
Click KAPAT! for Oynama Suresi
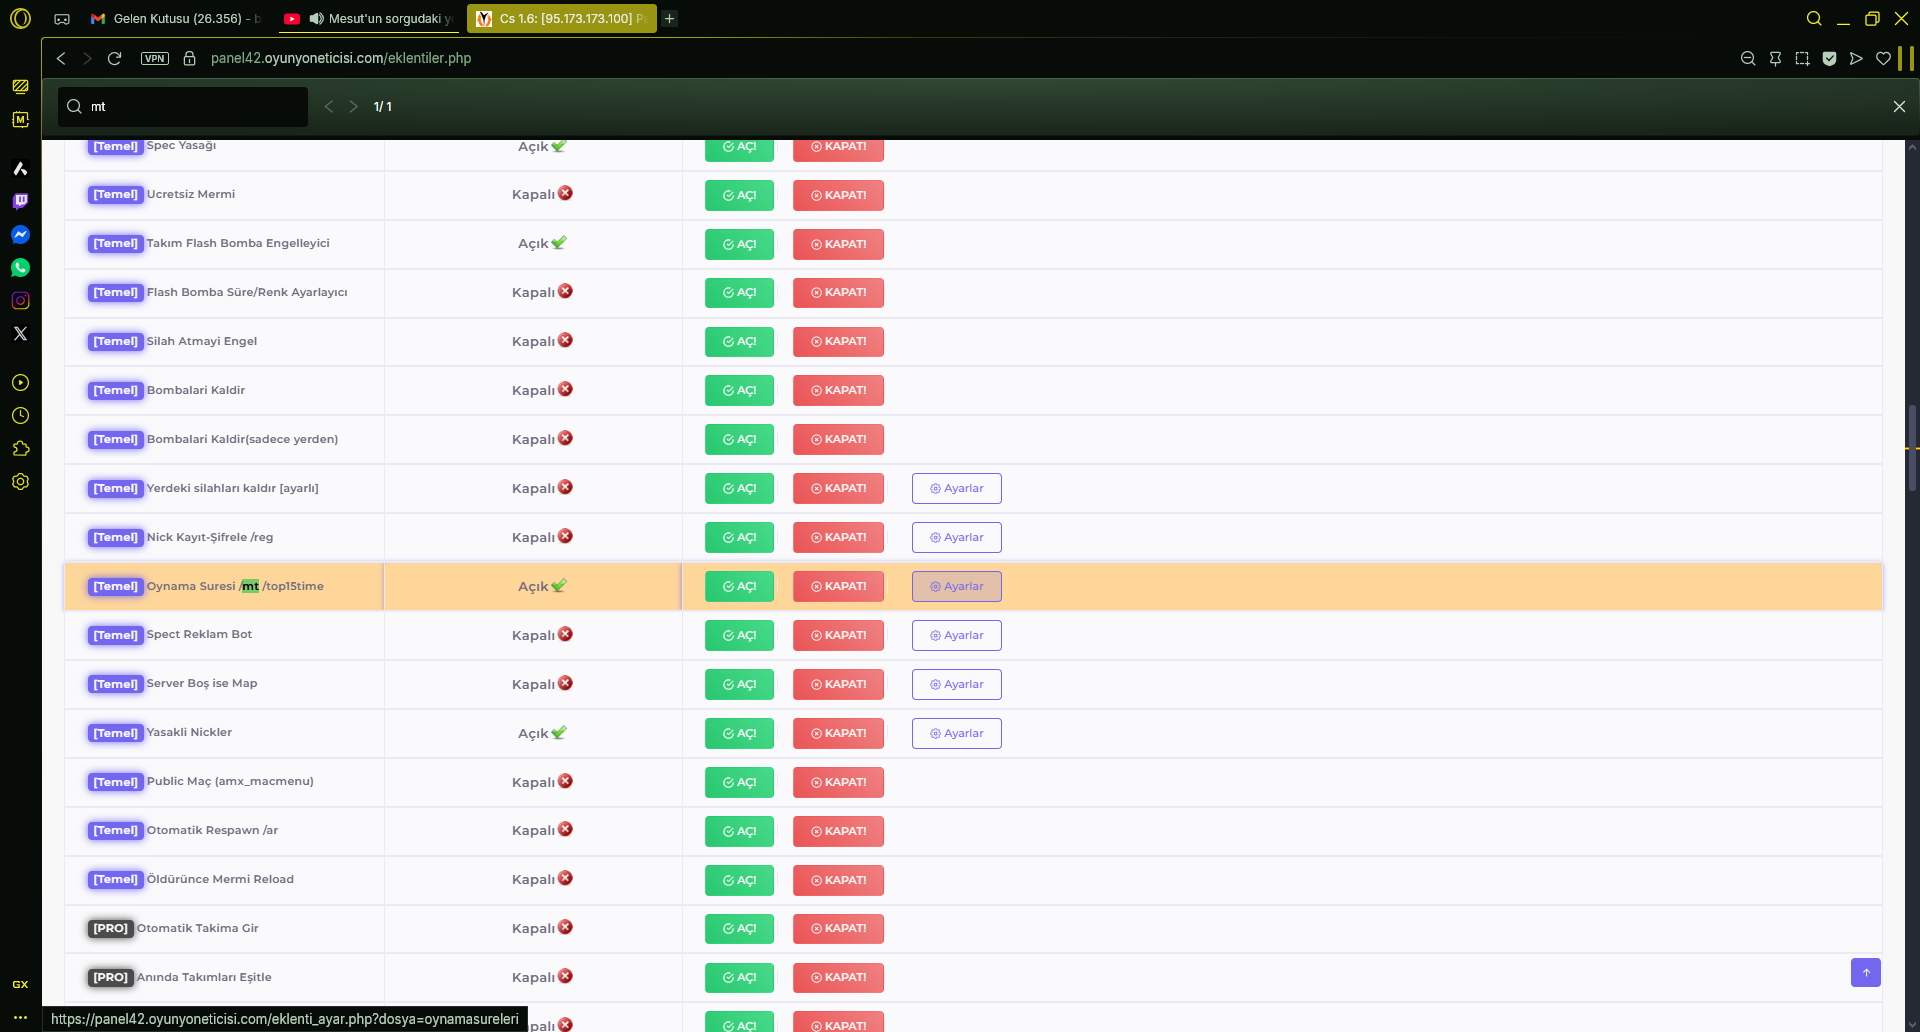[838, 586]
